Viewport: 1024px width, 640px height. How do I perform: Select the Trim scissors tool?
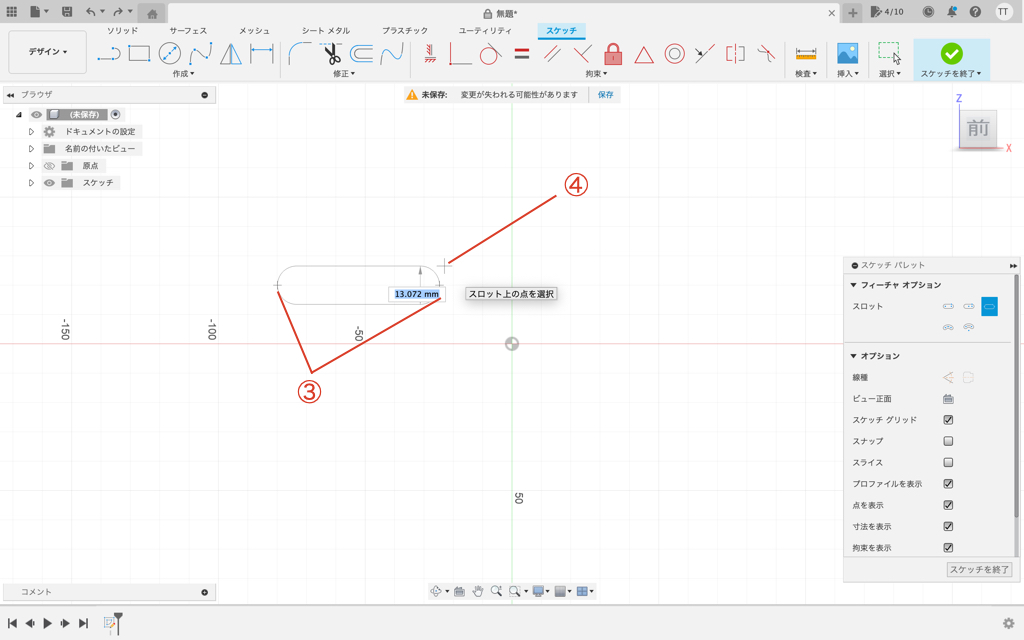point(331,54)
